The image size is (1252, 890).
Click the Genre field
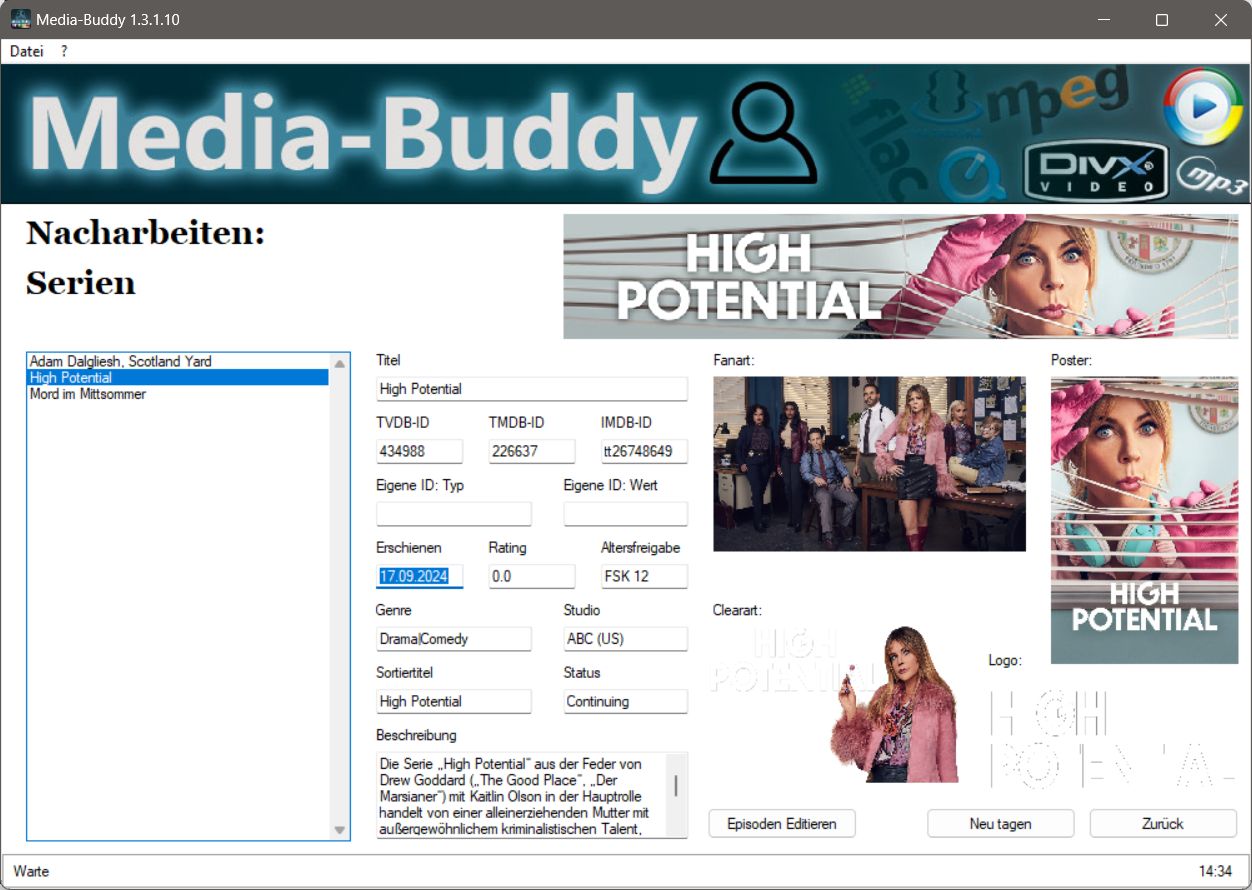(454, 639)
